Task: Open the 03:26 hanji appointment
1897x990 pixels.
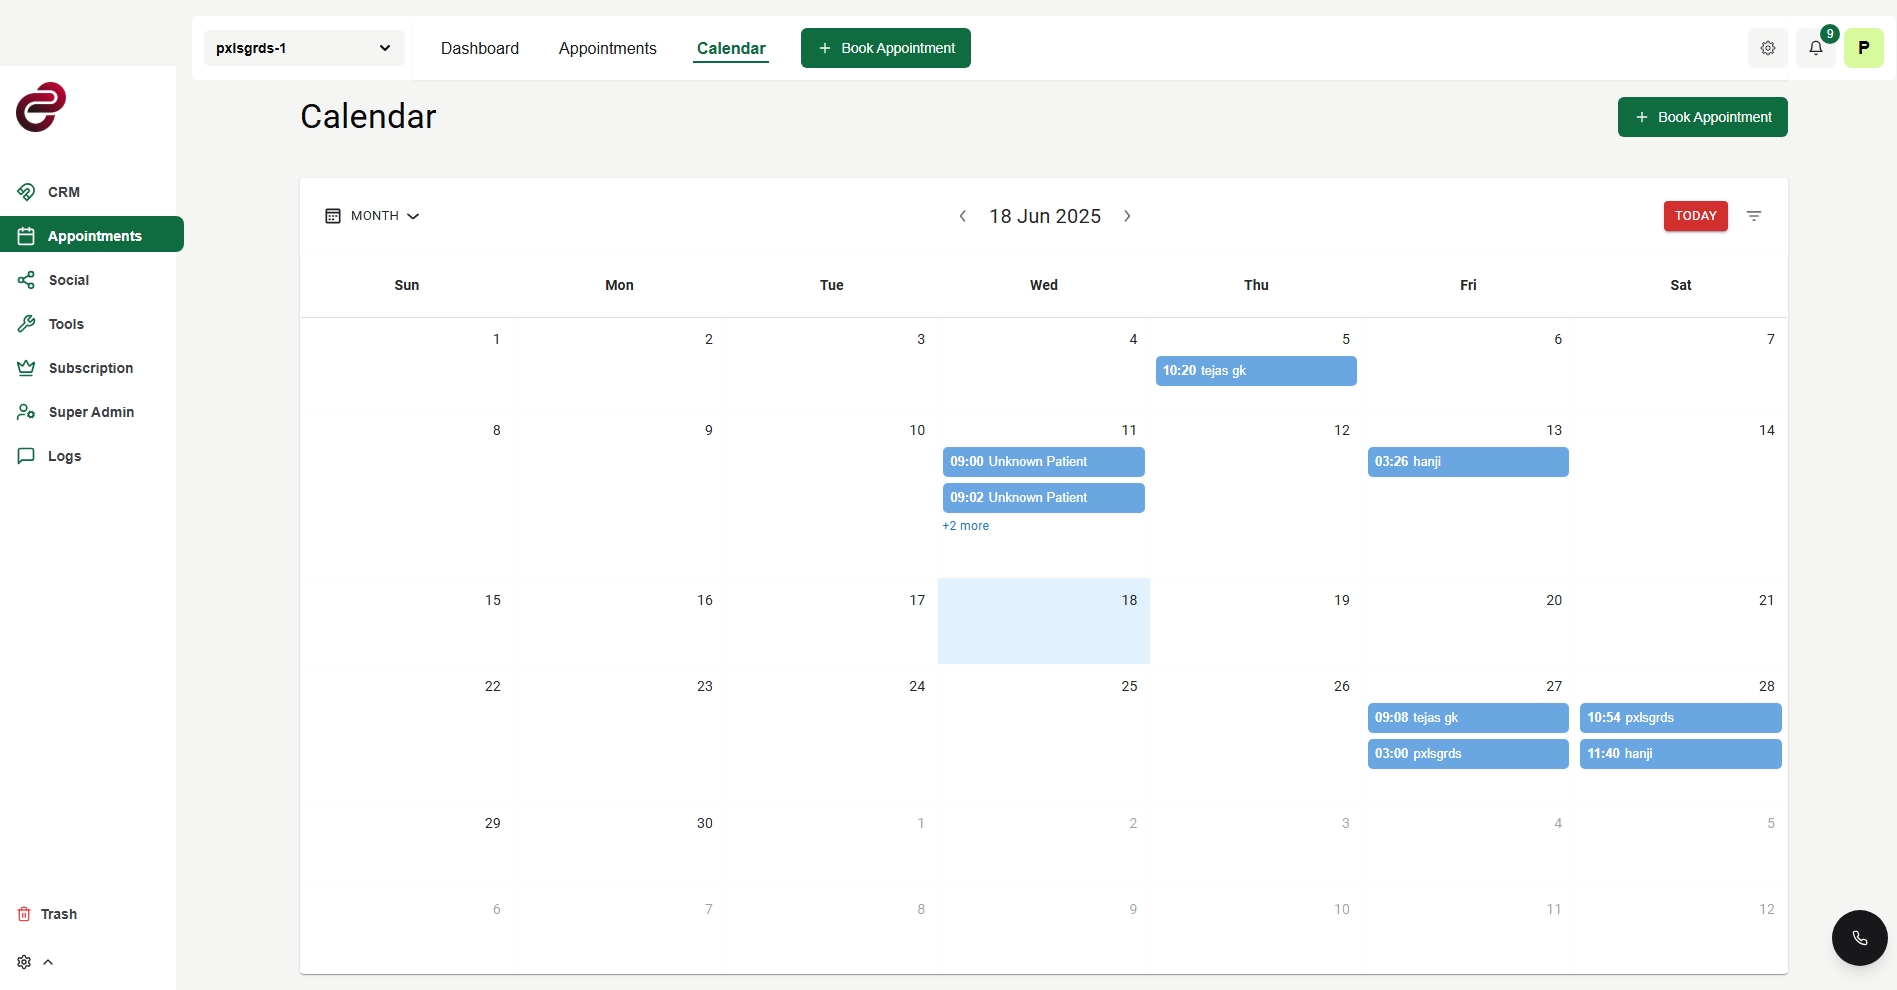Action: click(1468, 462)
